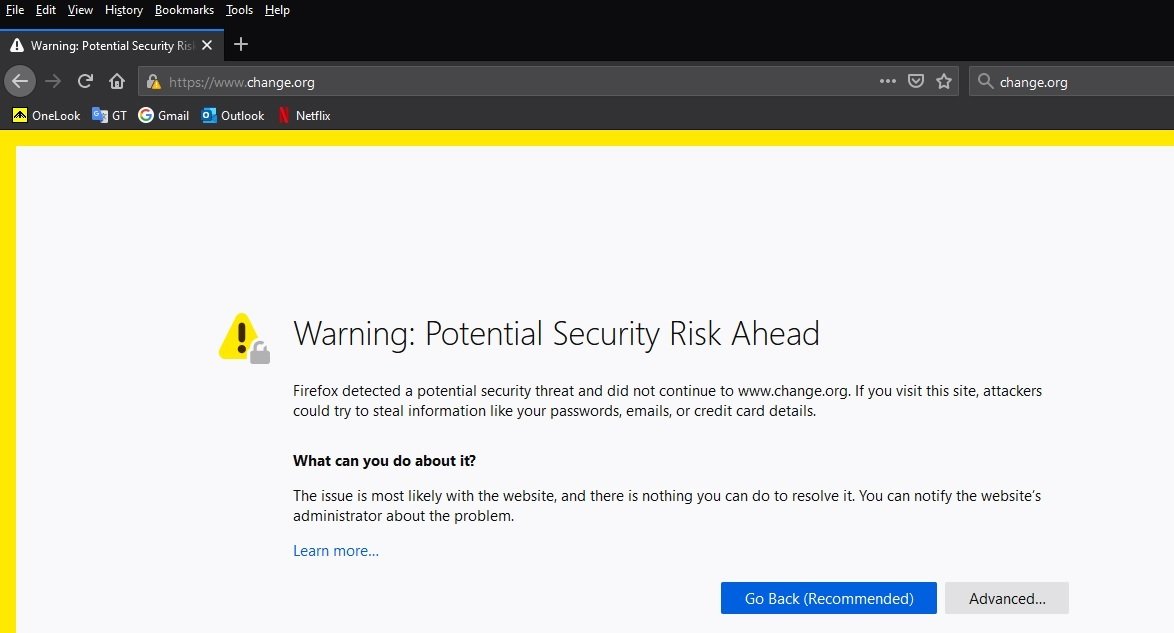Click the insecure lock icon in address bar
The width and height of the screenshot is (1174, 633).
pyautogui.click(x=153, y=82)
